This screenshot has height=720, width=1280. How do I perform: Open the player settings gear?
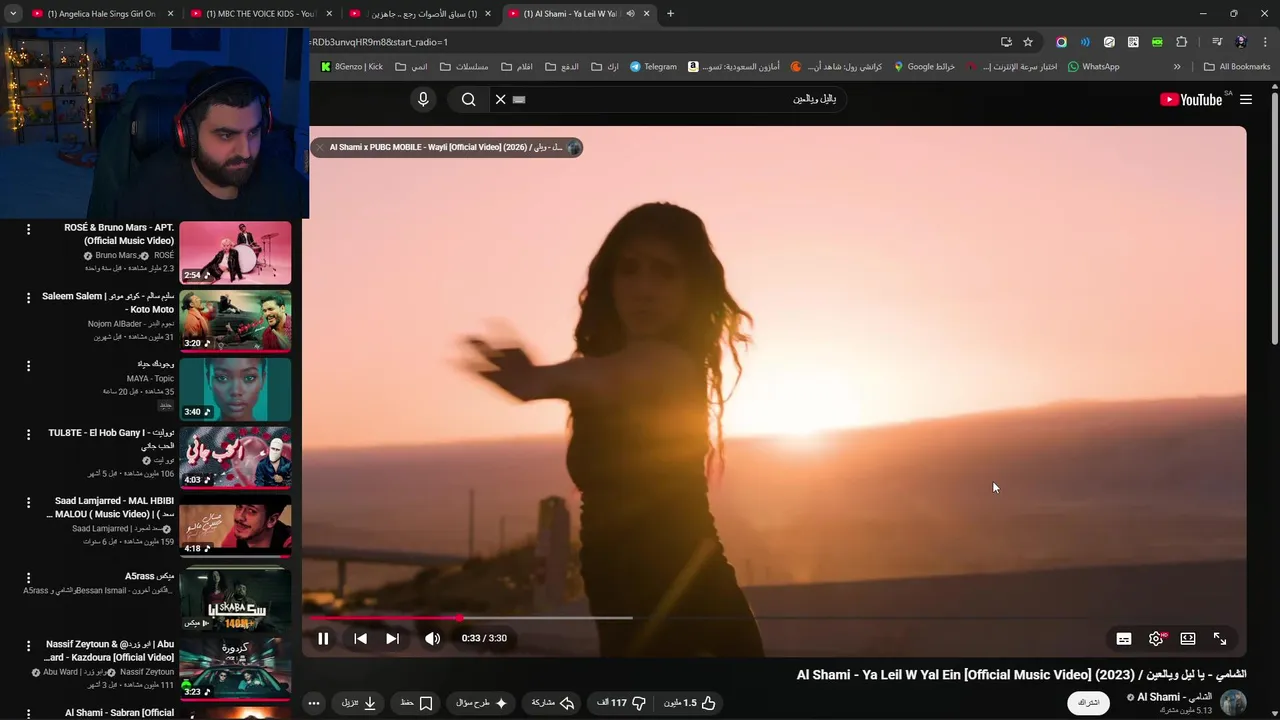point(1157,638)
